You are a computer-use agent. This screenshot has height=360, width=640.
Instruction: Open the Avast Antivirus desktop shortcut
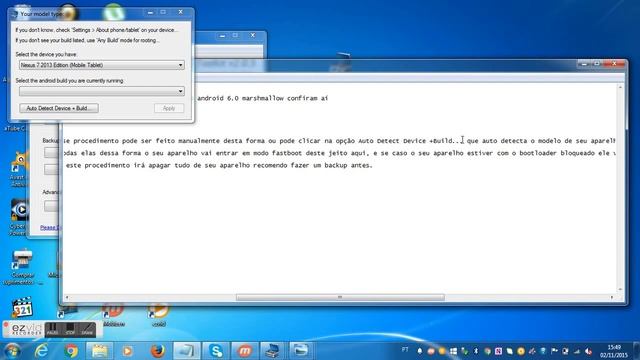pos(18,170)
